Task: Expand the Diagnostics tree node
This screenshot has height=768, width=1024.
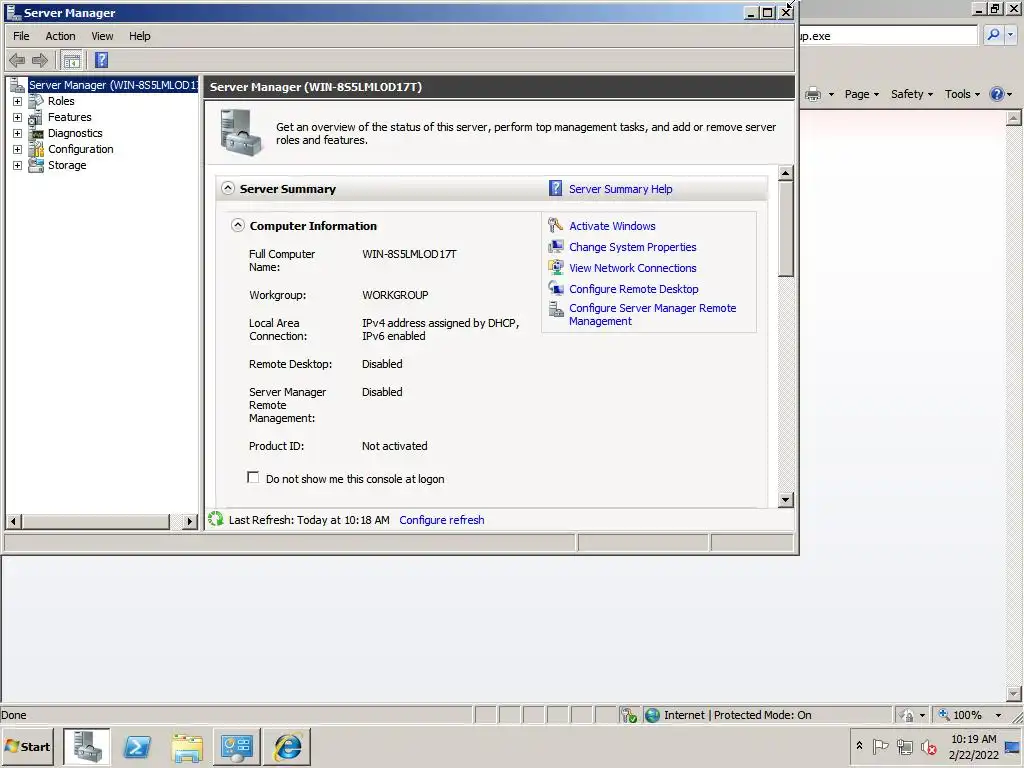Action: (18, 133)
